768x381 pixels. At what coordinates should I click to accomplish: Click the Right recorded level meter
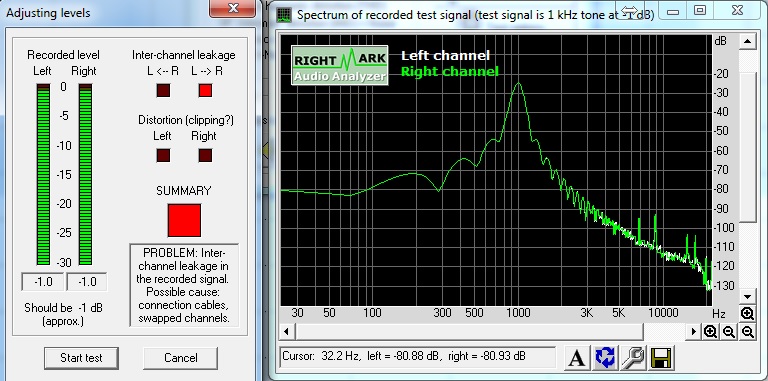click(x=85, y=174)
